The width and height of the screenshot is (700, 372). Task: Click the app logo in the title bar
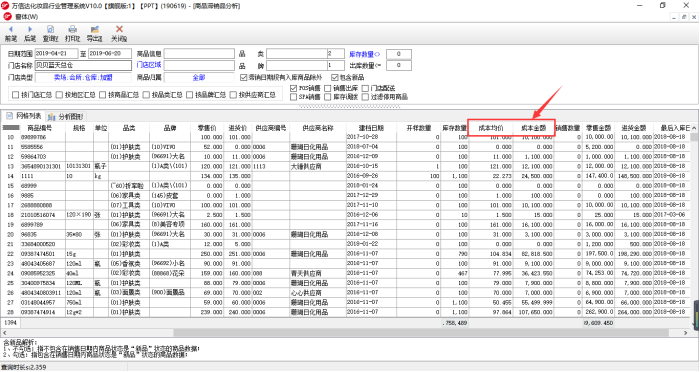click(x=5, y=6)
